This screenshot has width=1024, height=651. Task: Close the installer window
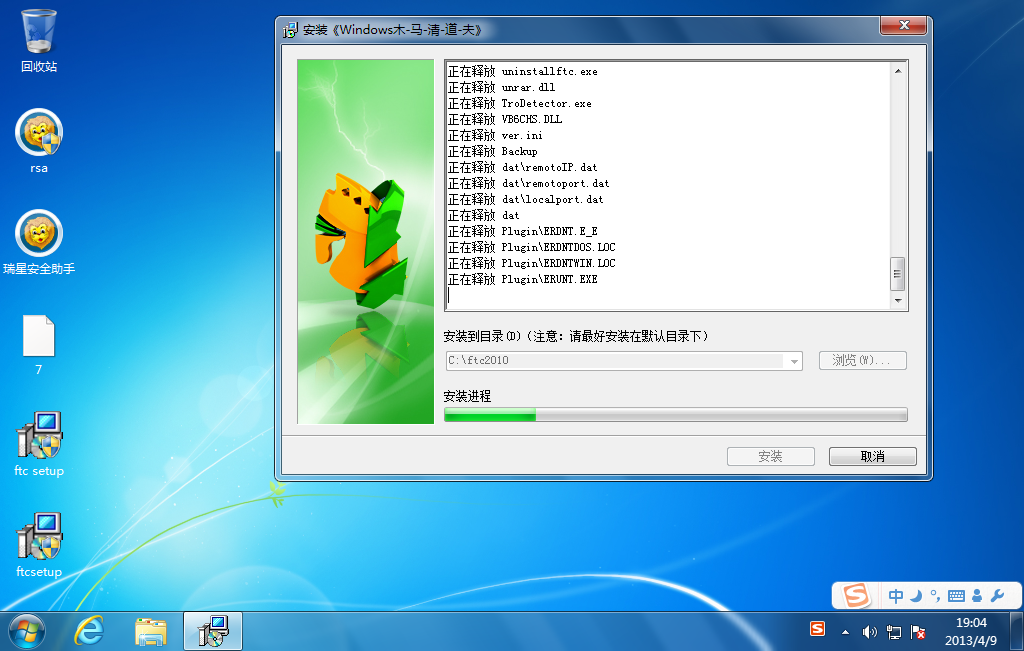click(x=904, y=25)
